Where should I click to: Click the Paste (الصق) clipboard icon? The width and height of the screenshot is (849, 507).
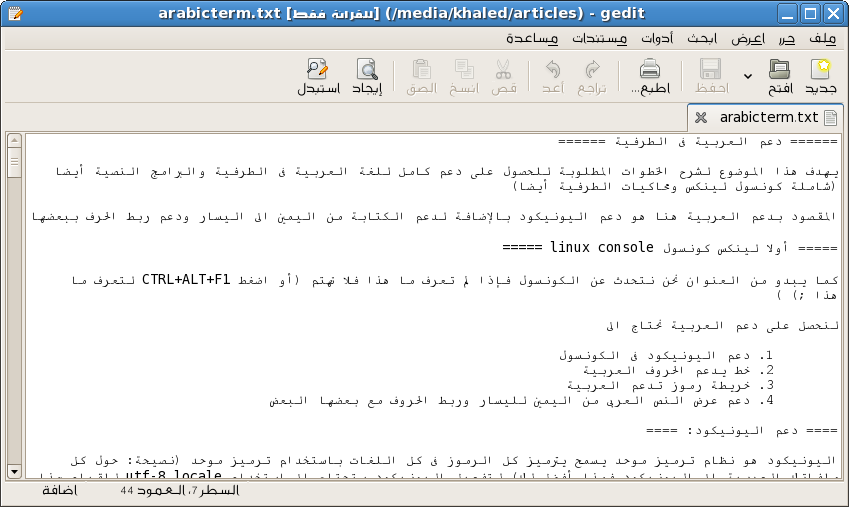(421, 70)
